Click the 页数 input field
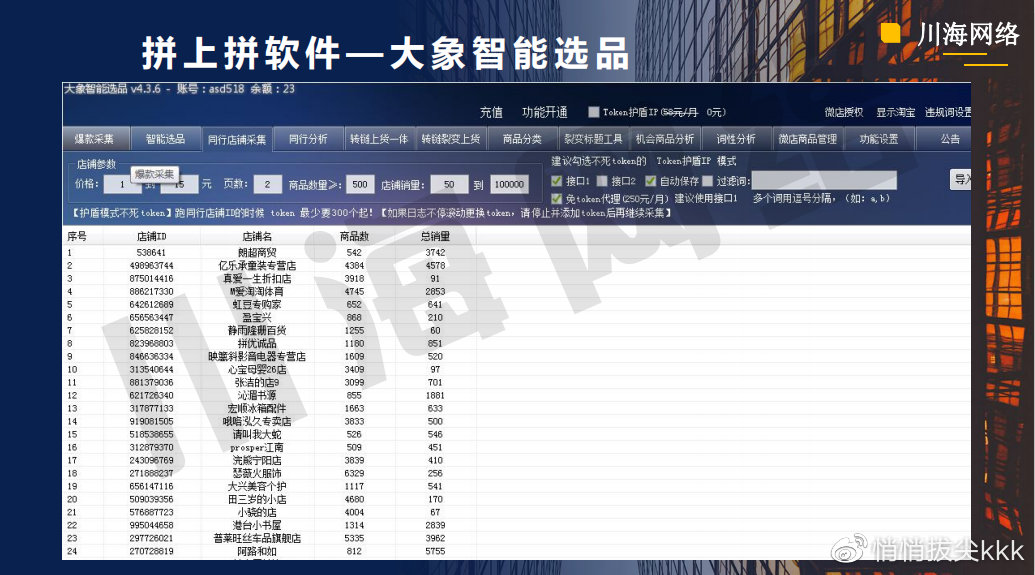The image size is (1035, 575). click(267, 184)
